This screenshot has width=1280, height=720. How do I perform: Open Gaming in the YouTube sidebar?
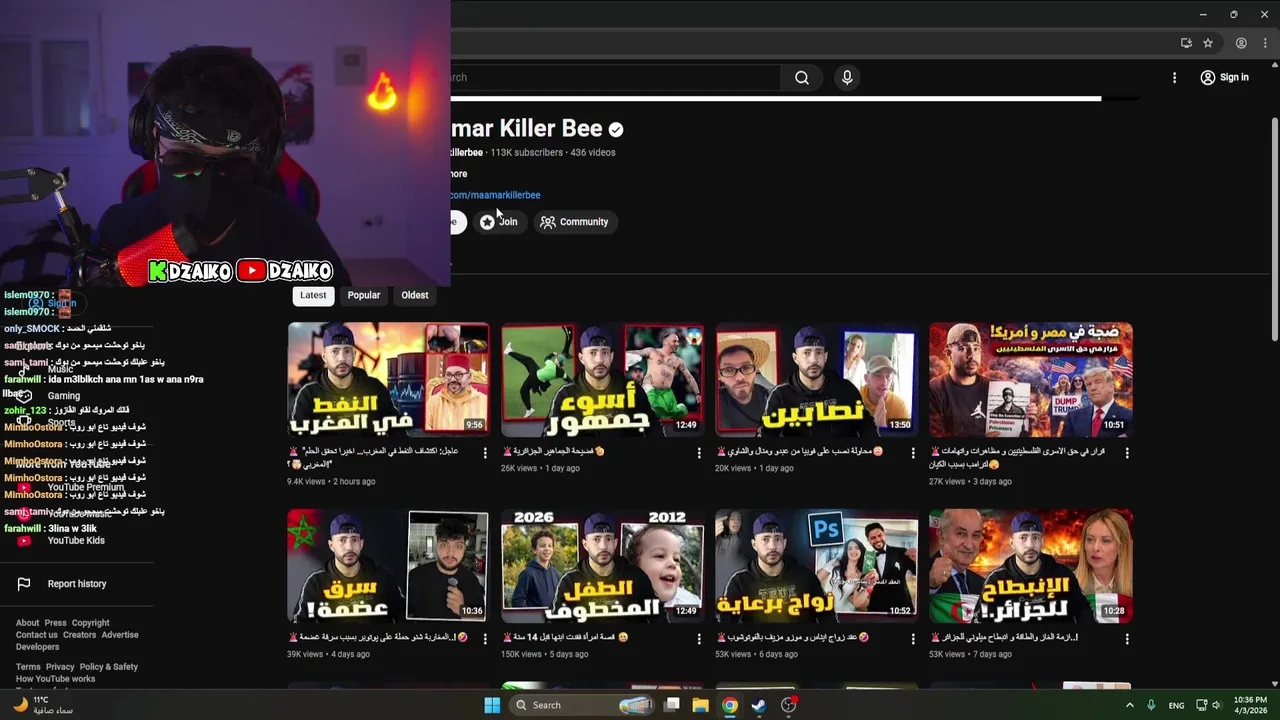[x=63, y=396]
